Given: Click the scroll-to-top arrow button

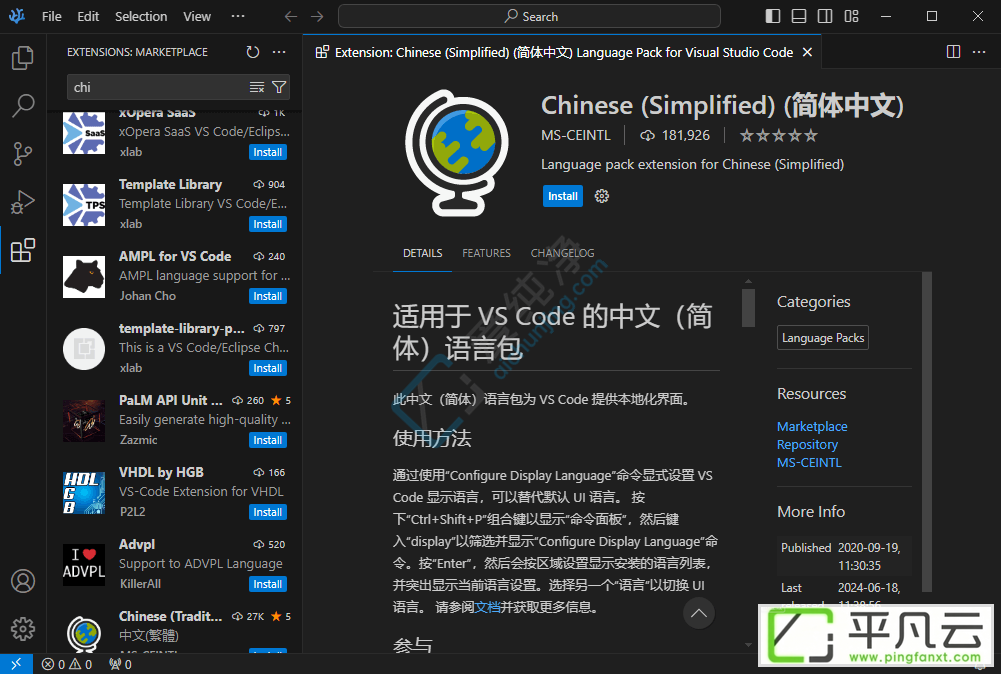Looking at the screenshot, I should 699,613.
